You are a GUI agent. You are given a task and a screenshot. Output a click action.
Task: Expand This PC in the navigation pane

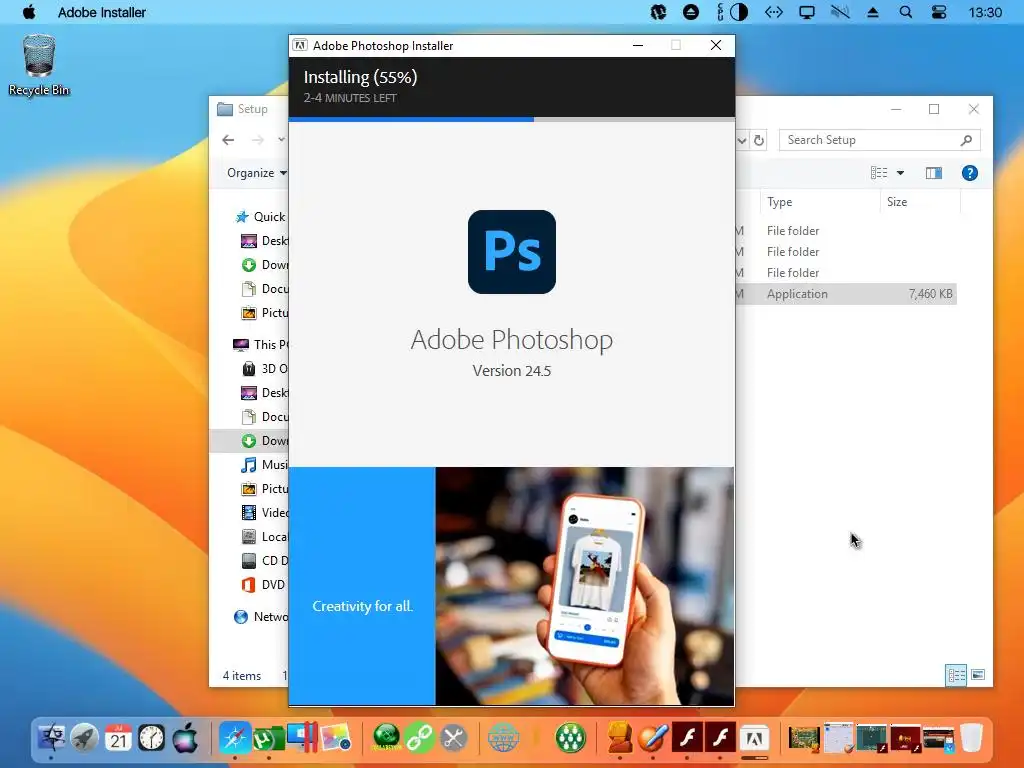[x=261, y=344]
